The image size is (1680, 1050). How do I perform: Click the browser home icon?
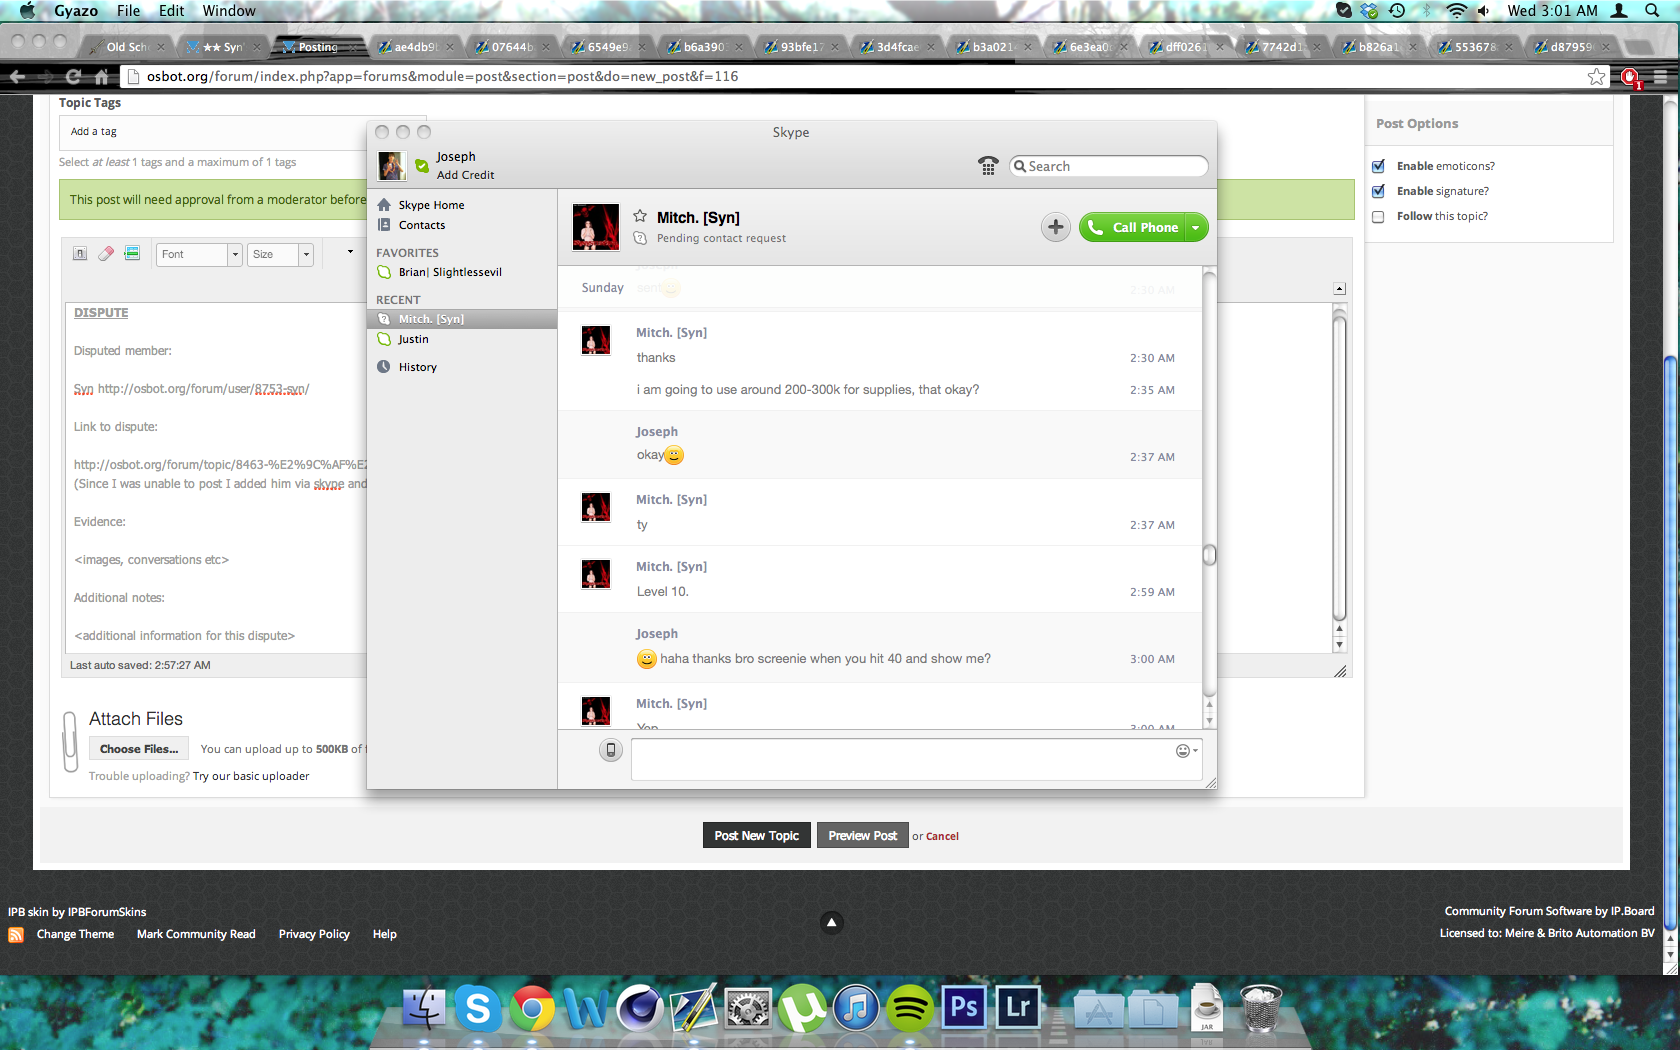101,76
